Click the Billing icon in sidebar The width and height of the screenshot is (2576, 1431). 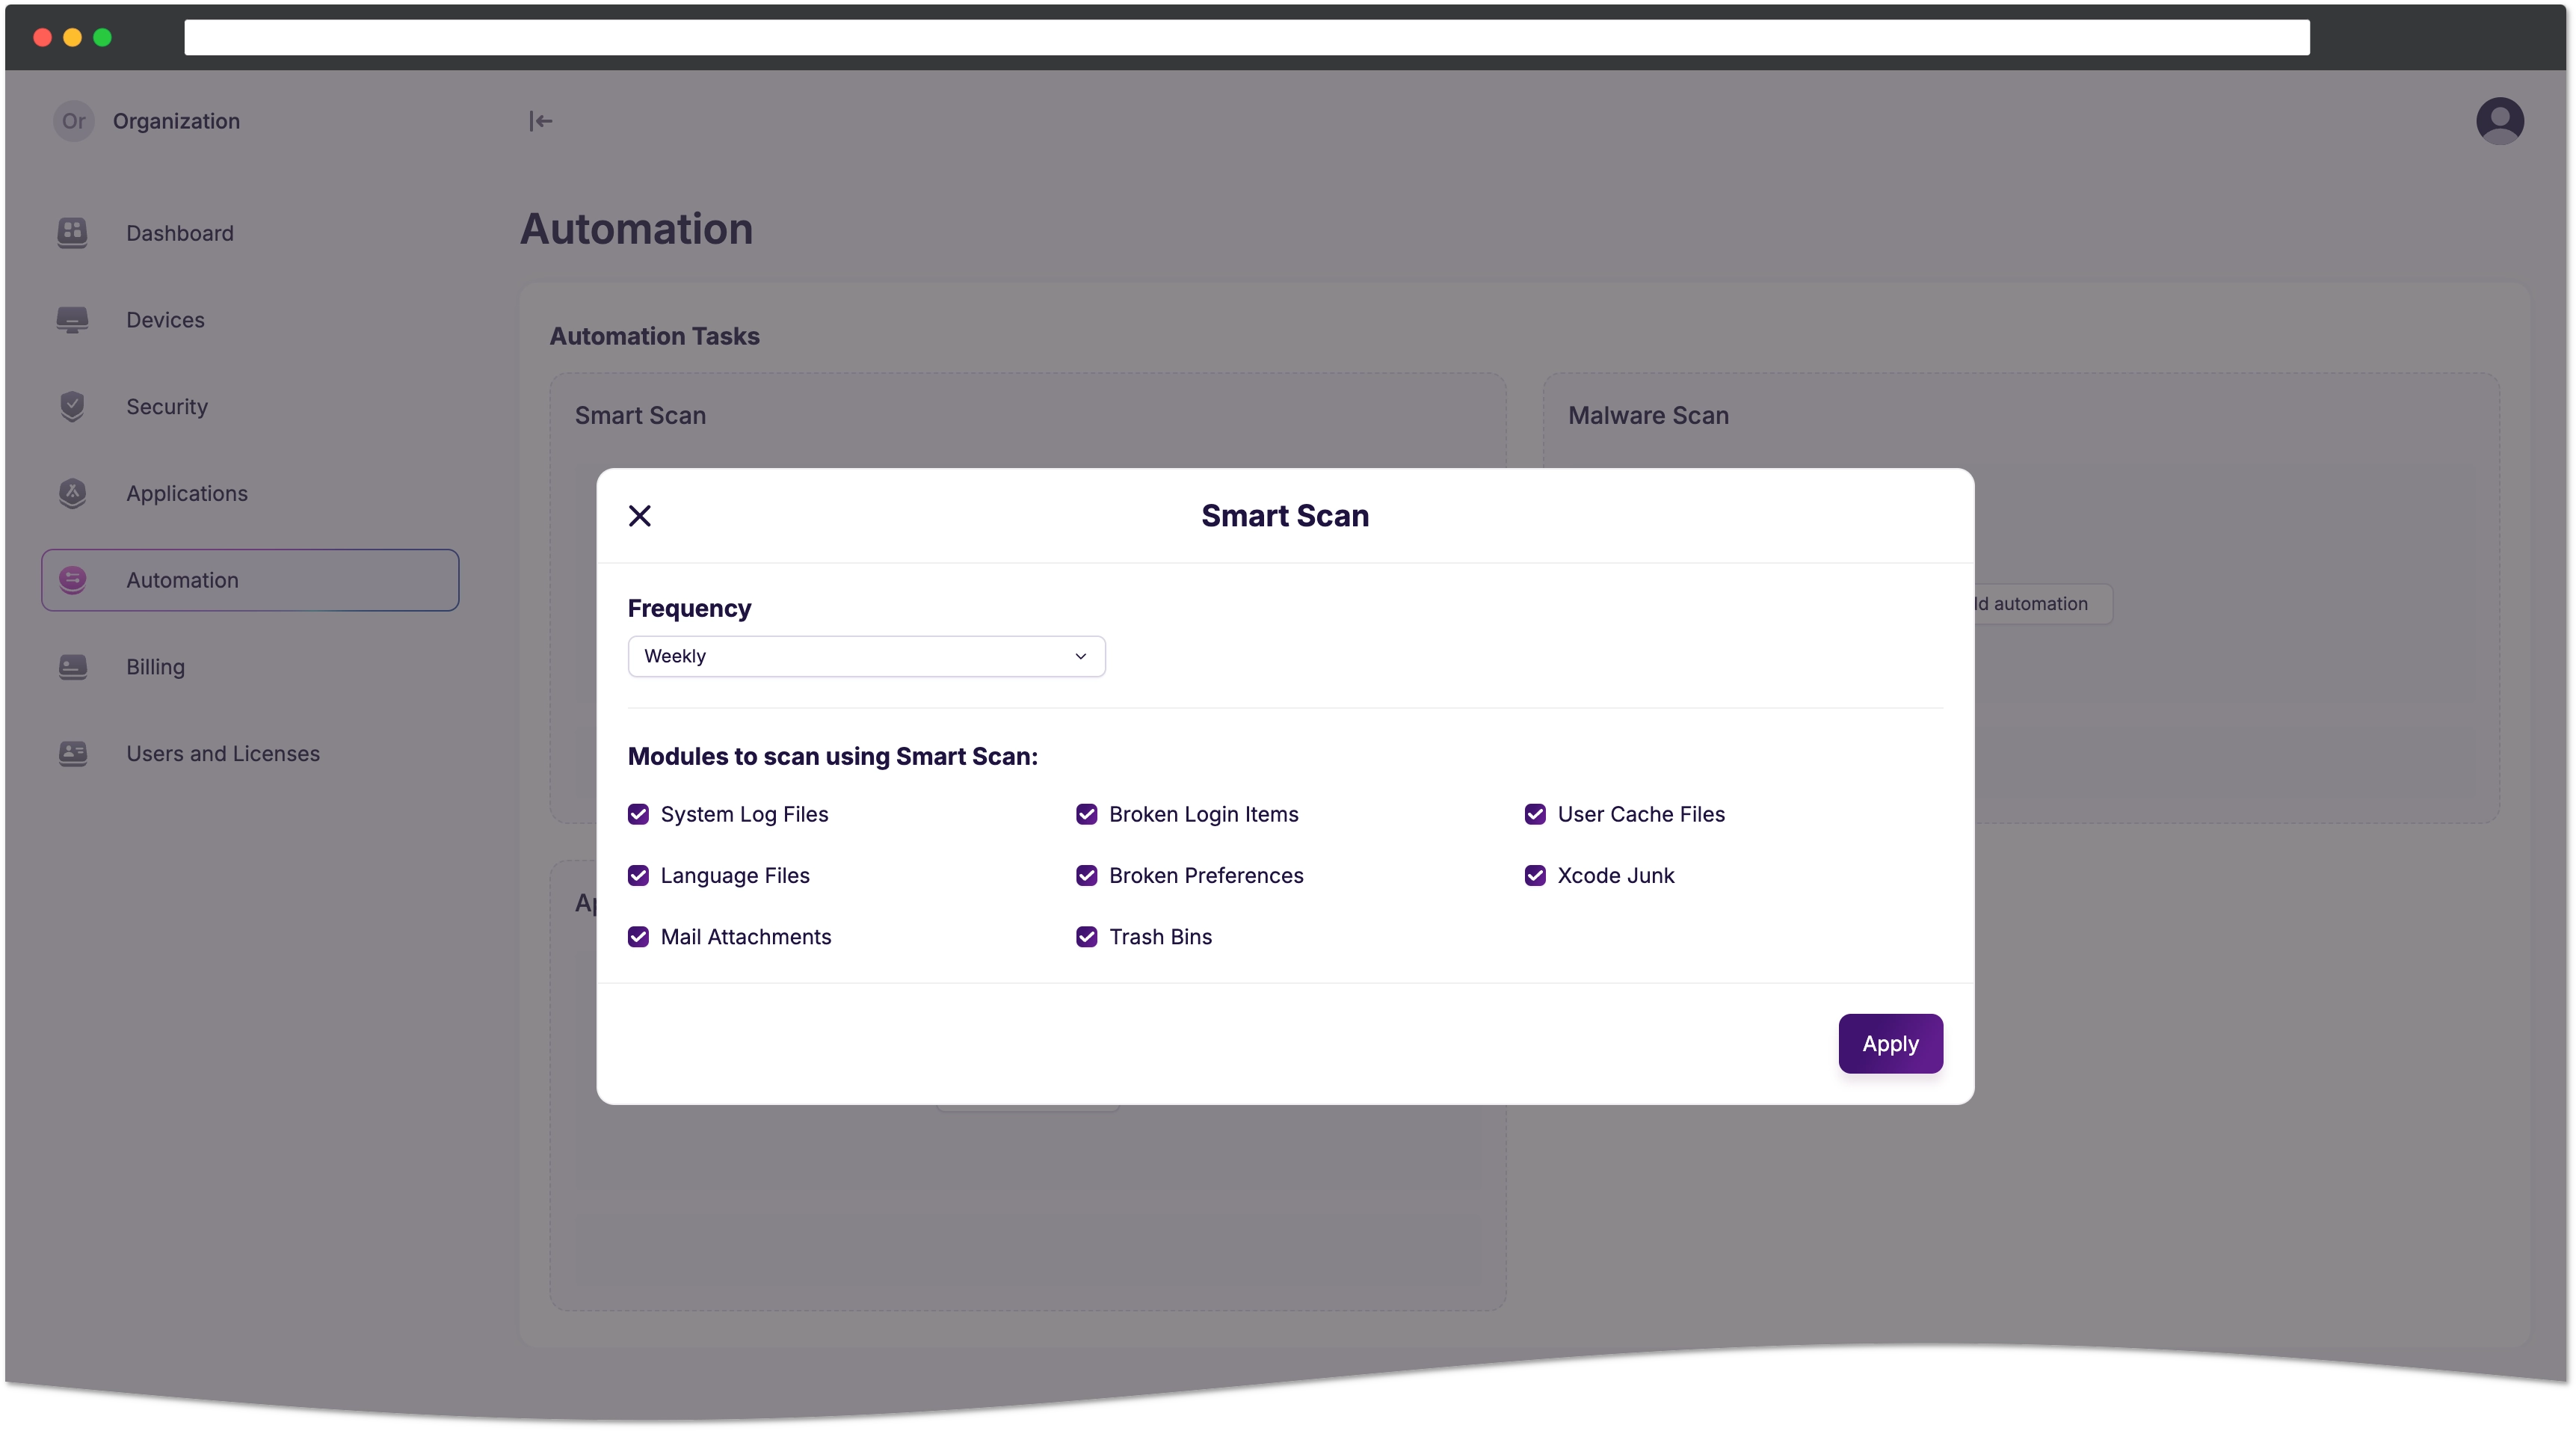pyautogui.click(x=73, y=666)
